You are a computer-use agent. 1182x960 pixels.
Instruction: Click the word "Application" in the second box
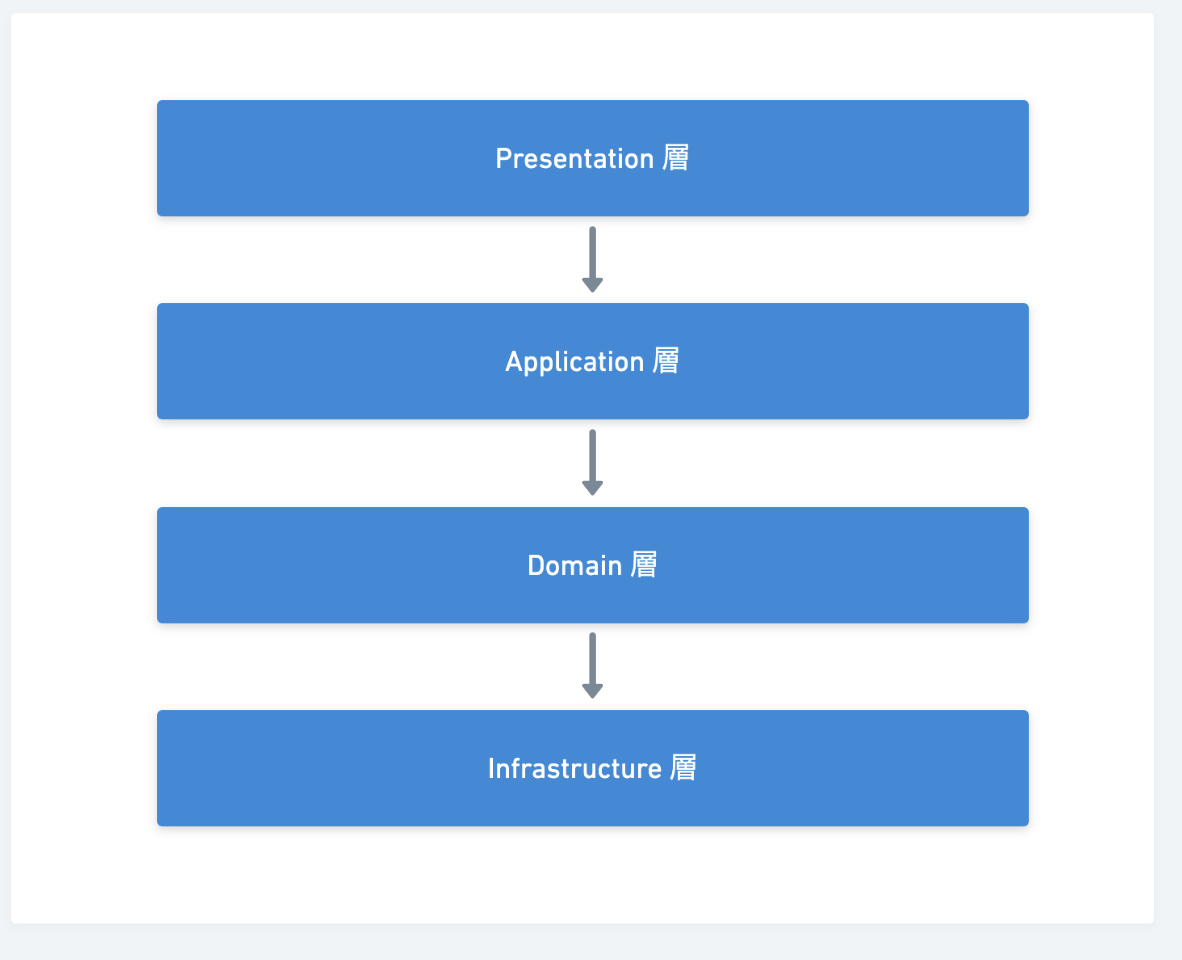pos(574,362)
